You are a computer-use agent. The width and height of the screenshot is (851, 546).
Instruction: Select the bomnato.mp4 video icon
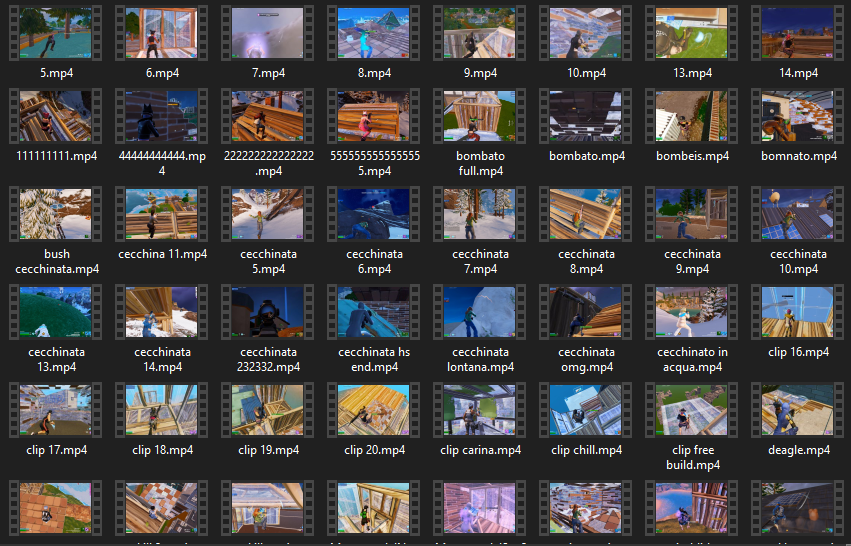coord(798,116)
